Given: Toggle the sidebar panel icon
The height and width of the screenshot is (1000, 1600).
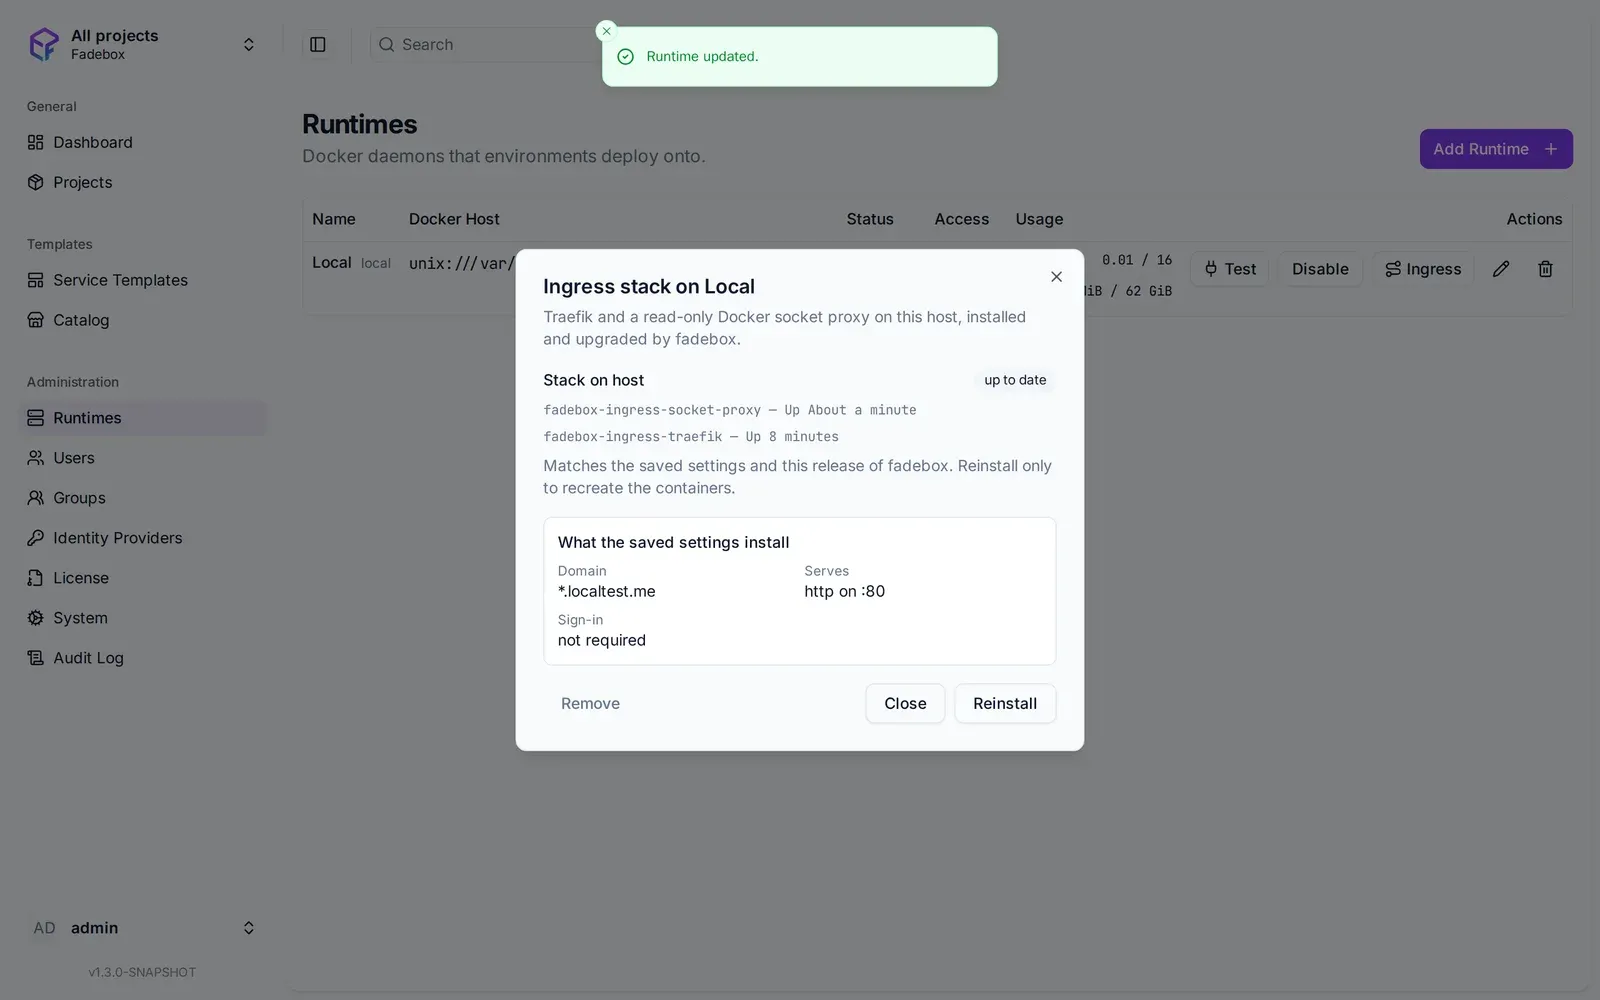Looking at the screenshot, I should point(318,44).
